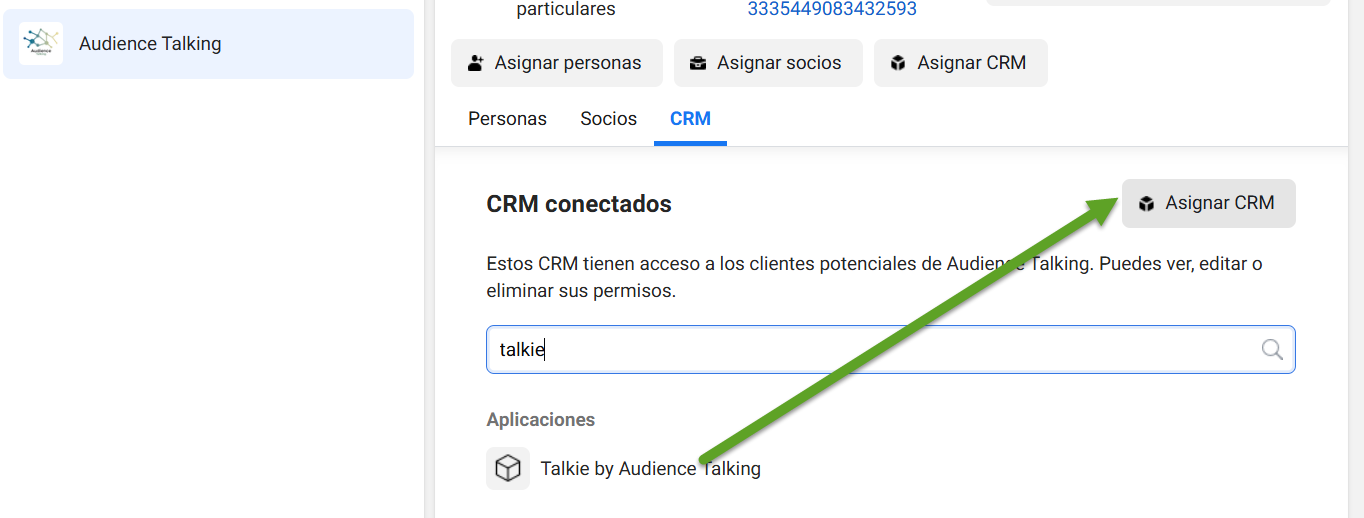Click the Aplicaciones section label

tap(541, 420)
